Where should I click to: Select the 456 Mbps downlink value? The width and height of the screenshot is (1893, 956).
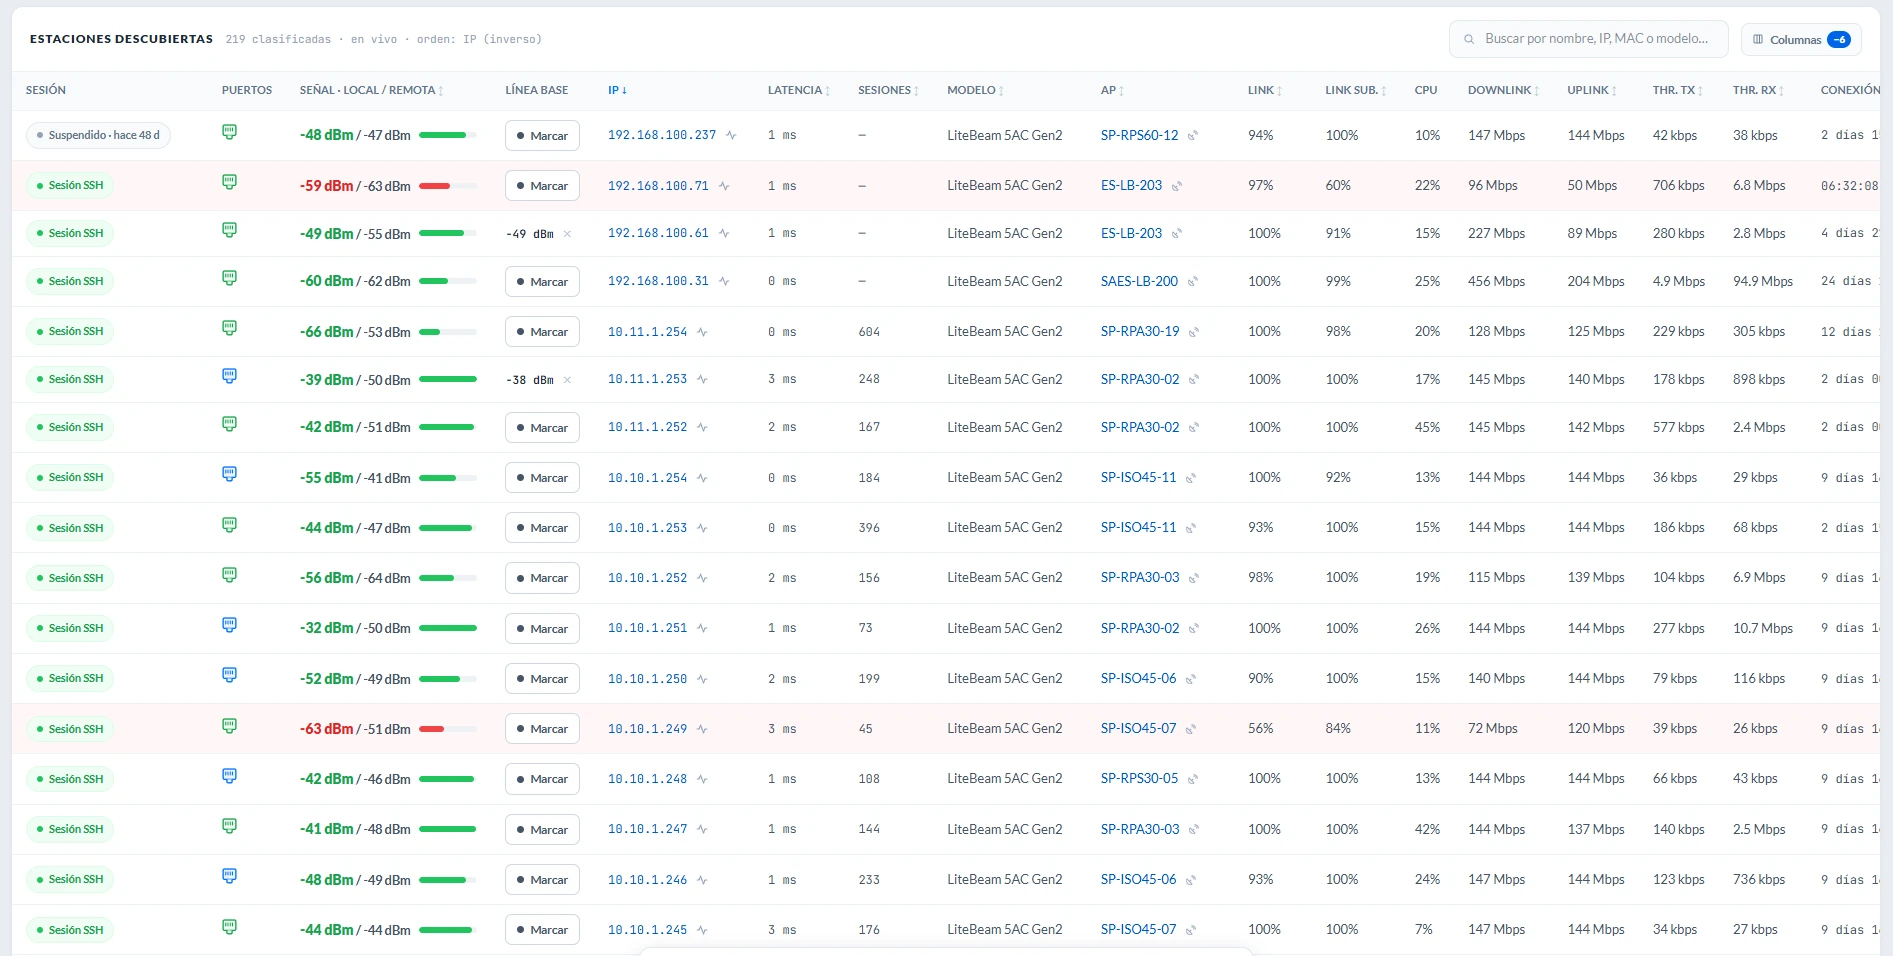click(1496, 281)
